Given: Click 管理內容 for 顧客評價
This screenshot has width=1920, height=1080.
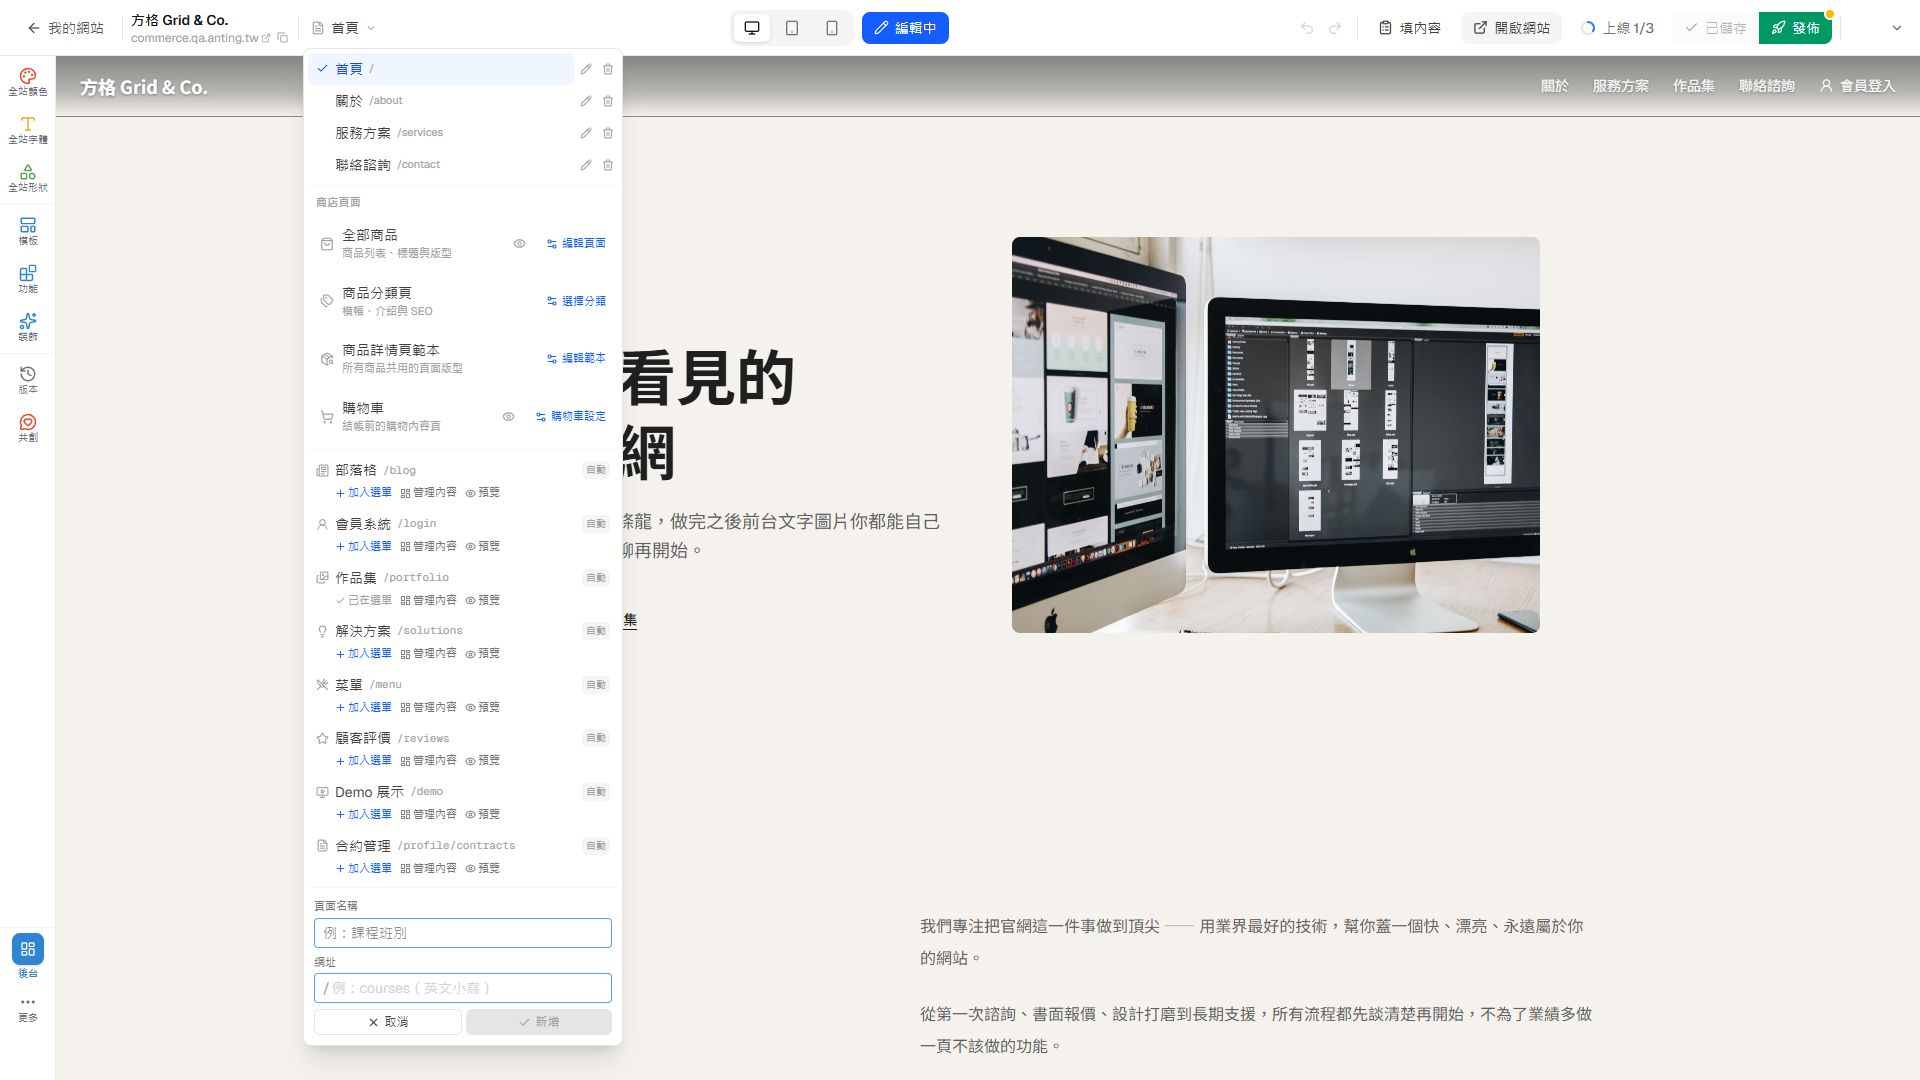Looking at the screenshot, I should click(x=429, y=761).
